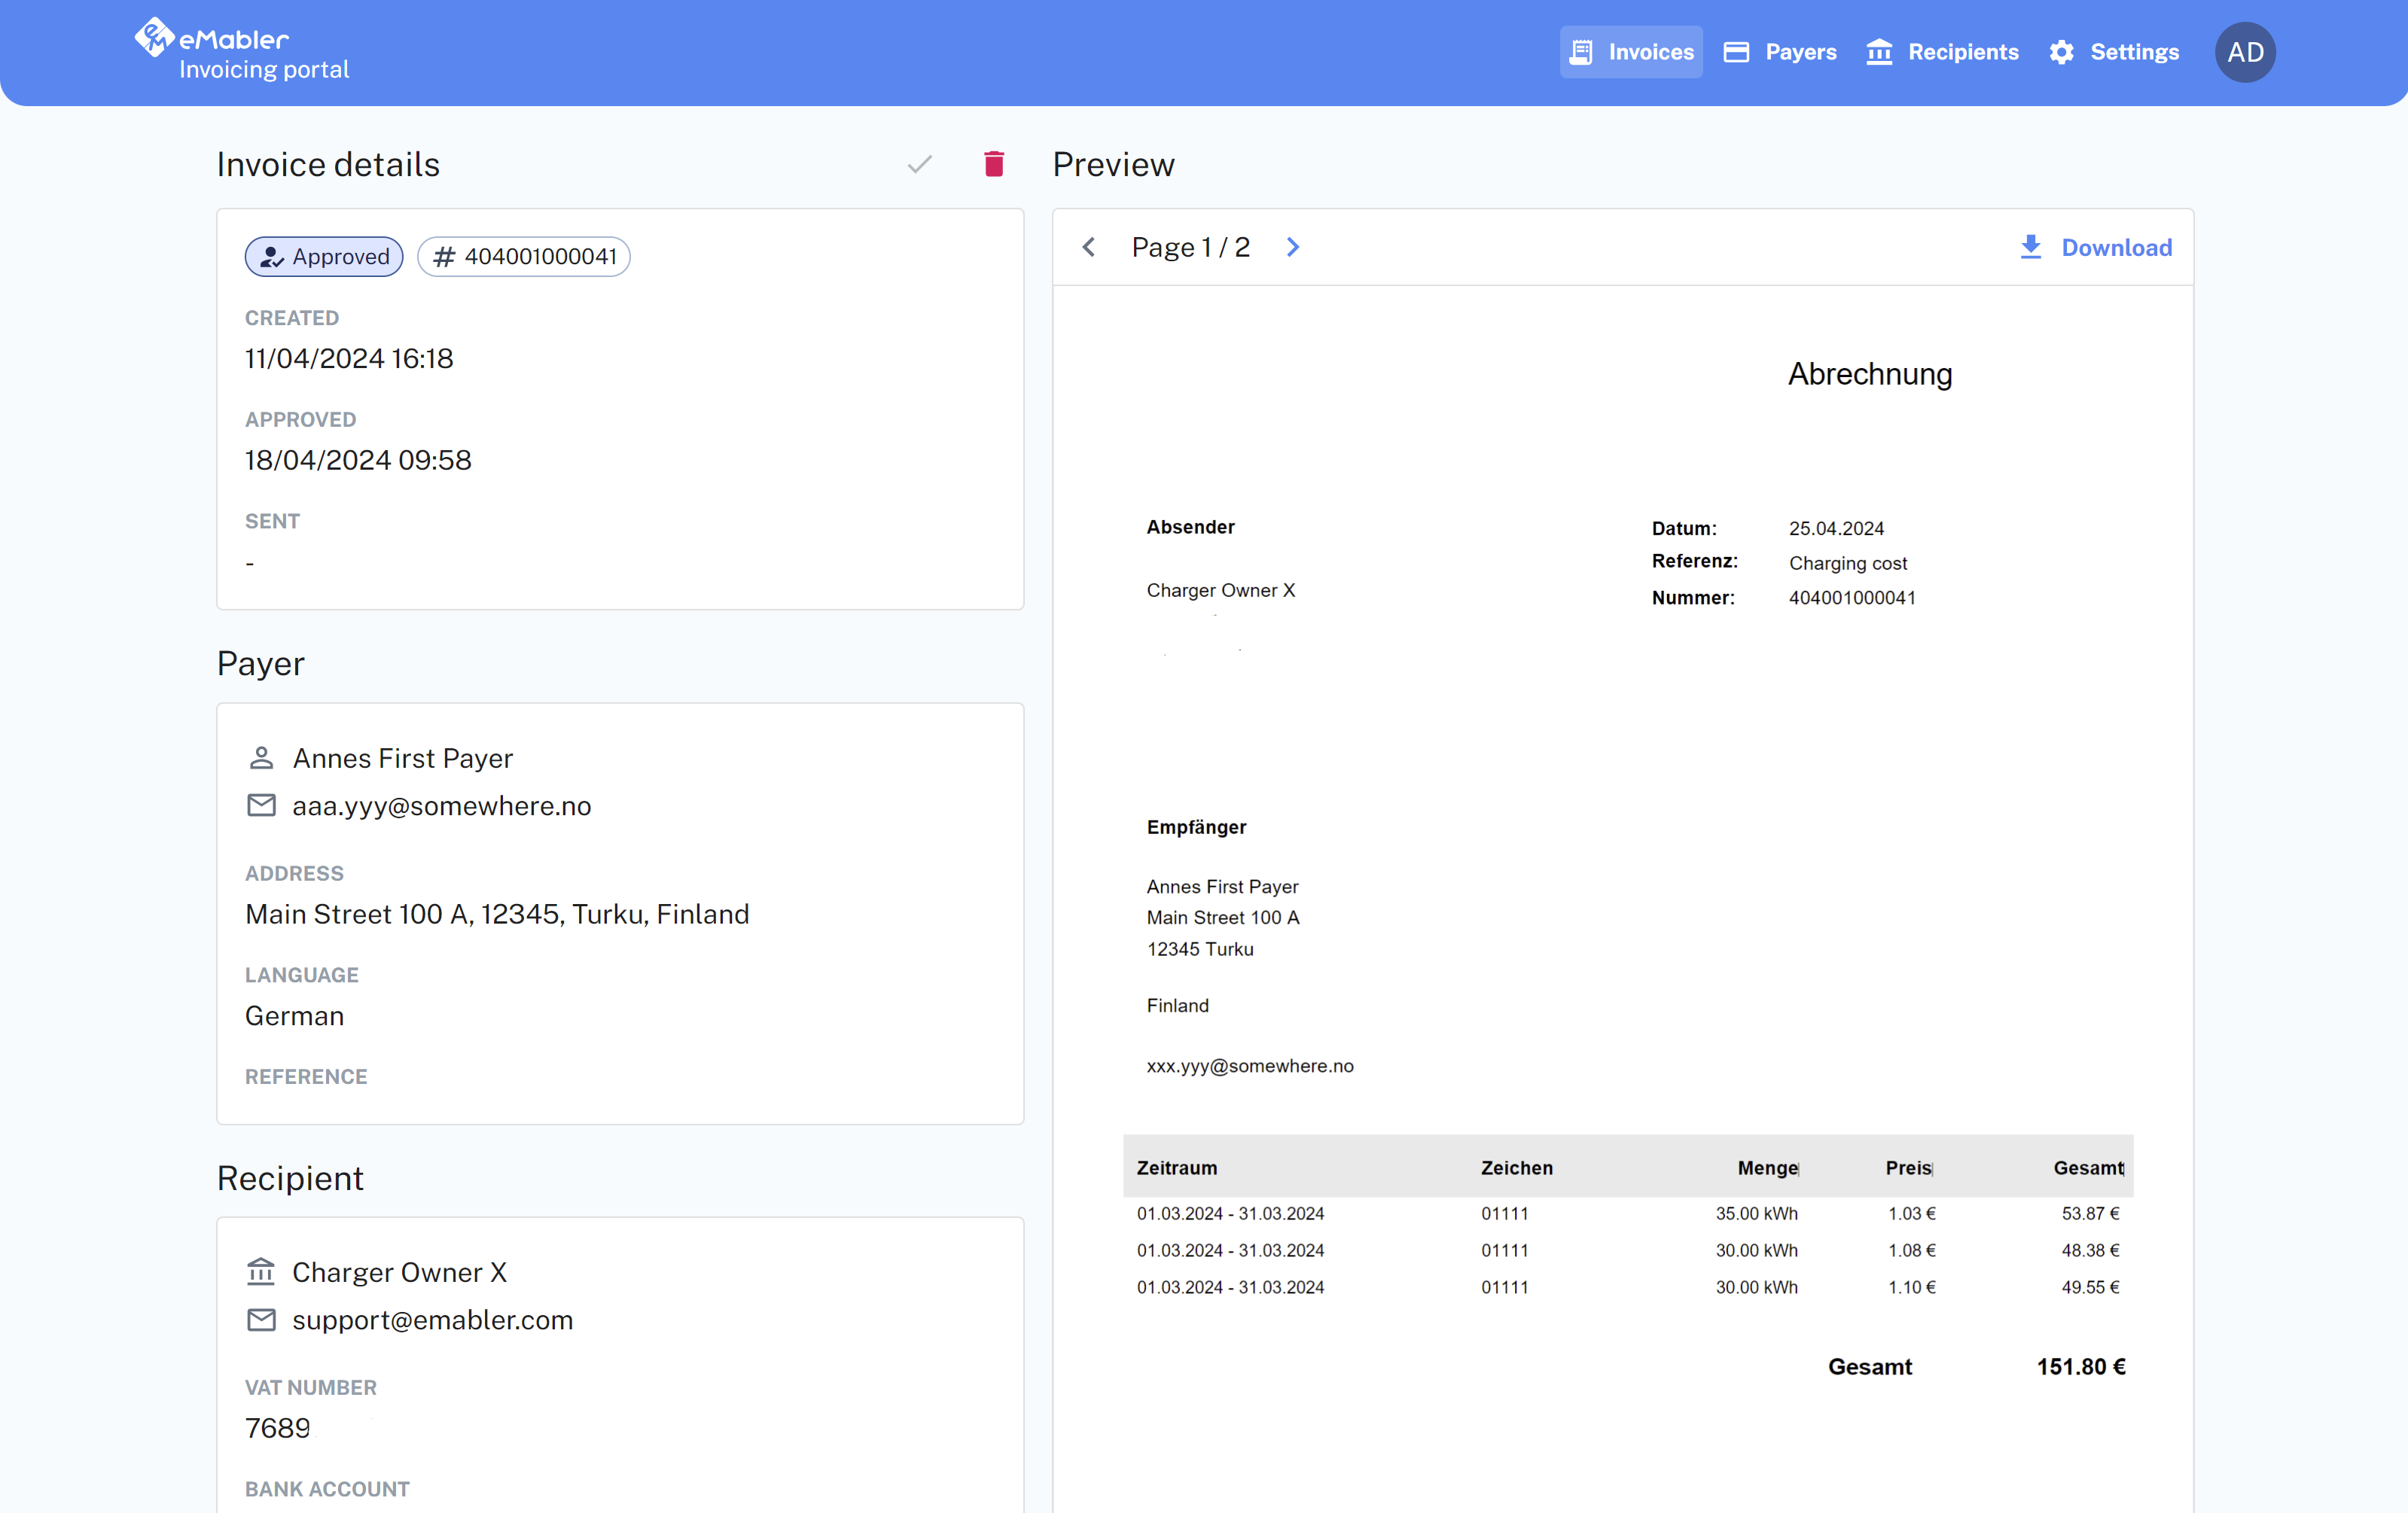Click the download icon next to Download
Viewport: 2408px width, 1513px height.
[x=2030, y=247]
